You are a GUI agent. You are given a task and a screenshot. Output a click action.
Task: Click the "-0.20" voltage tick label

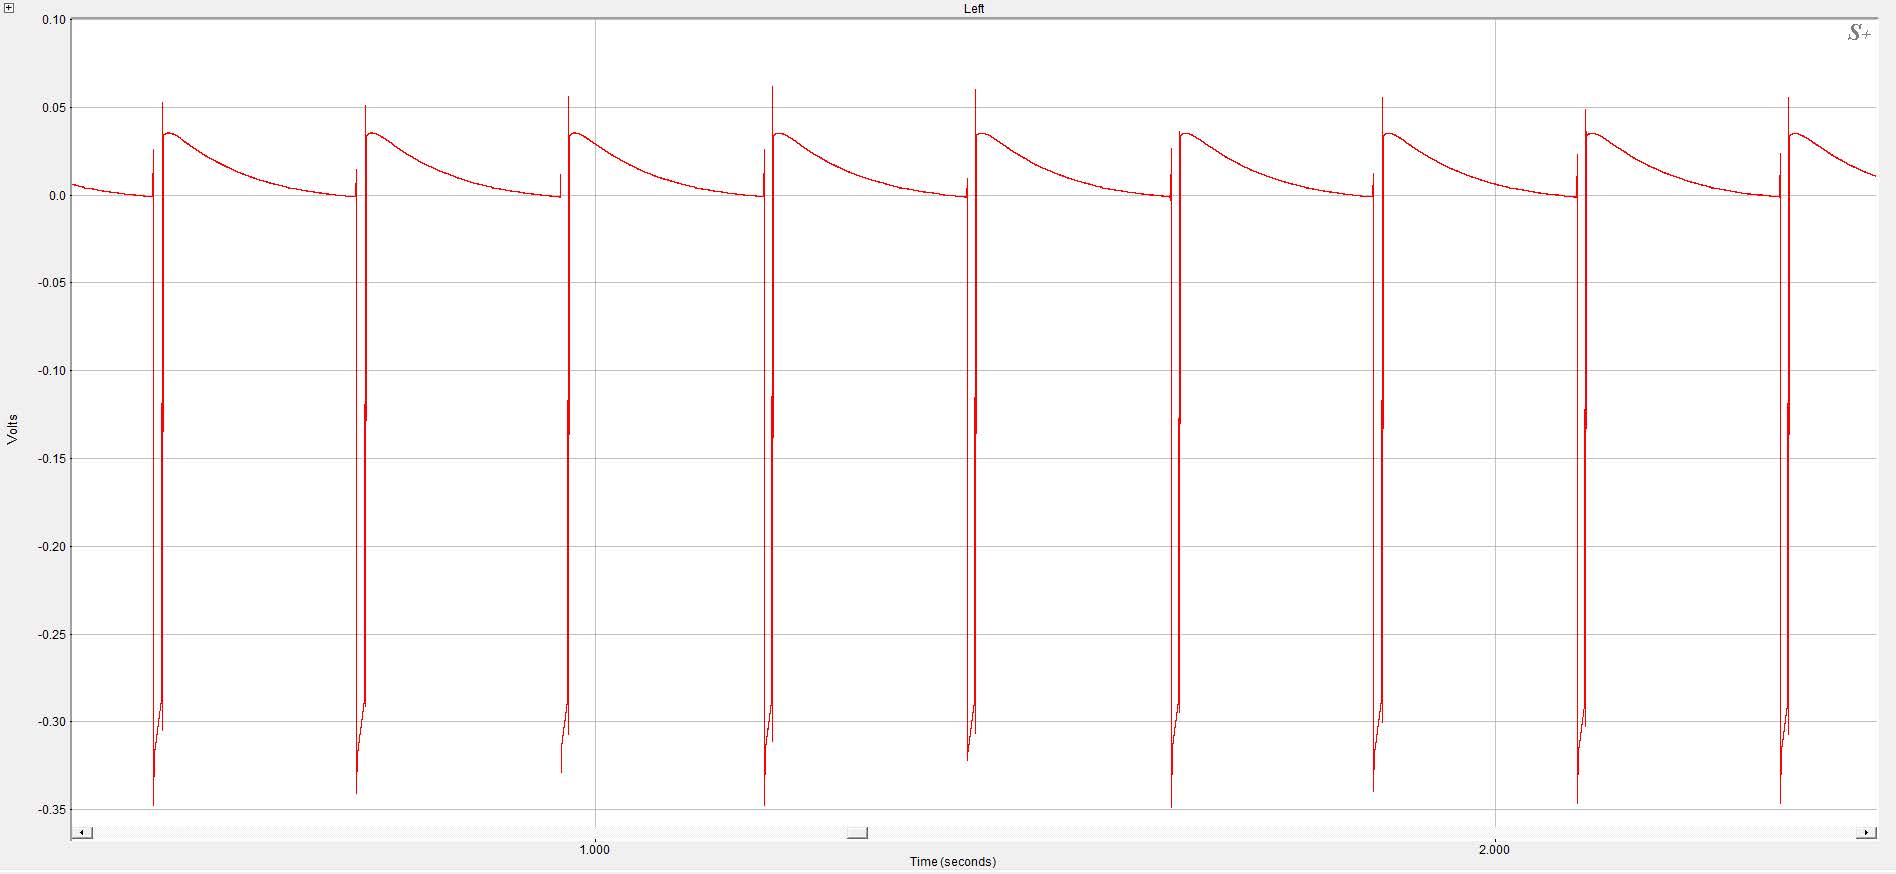52,547
